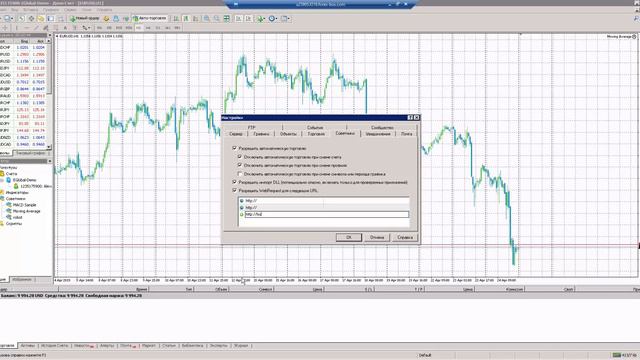The width and height of the screenshot is (640, 360).
Task: Select the robot expert in Navigator
Action: (x=18, y=217)
